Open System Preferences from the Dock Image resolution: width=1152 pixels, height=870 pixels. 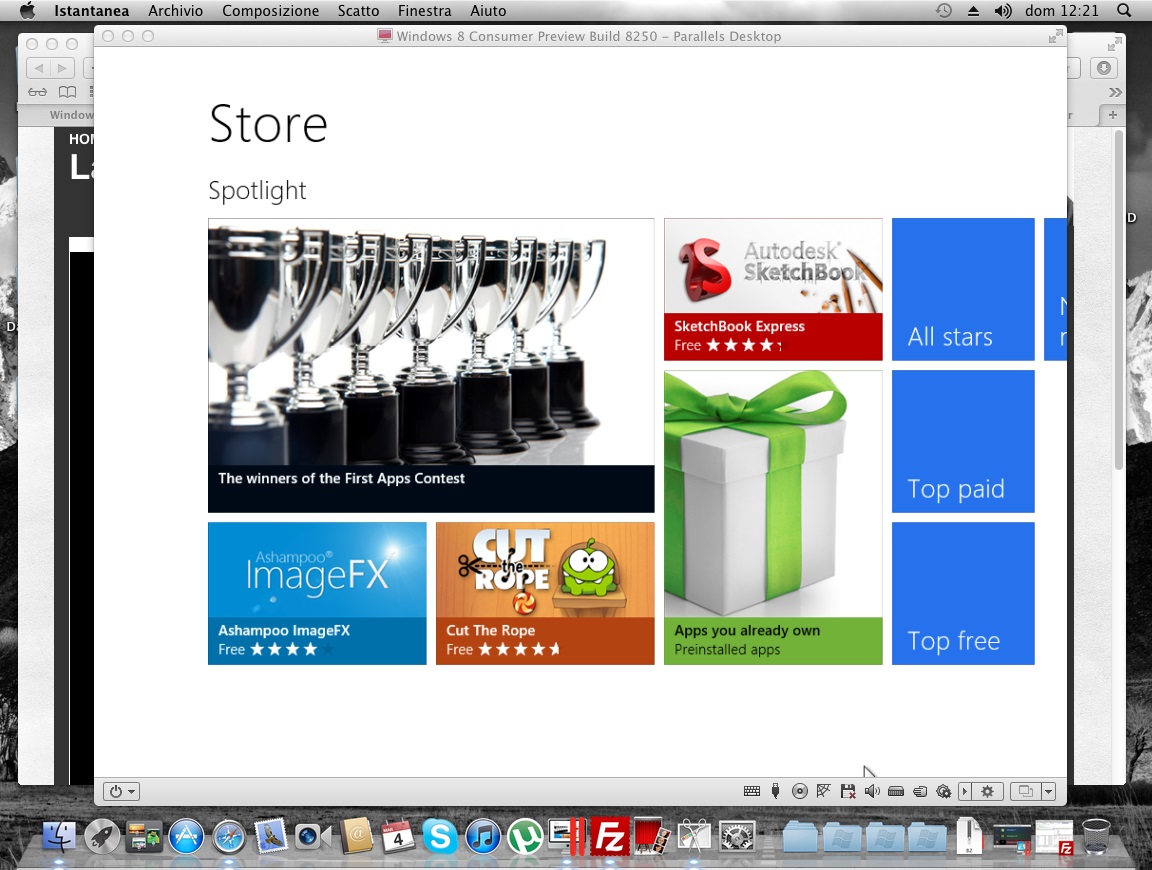tap(737, 837)
